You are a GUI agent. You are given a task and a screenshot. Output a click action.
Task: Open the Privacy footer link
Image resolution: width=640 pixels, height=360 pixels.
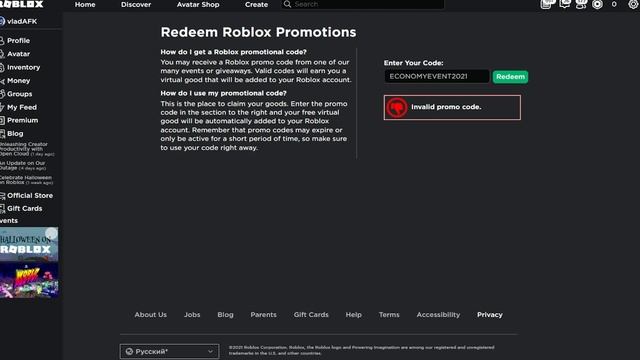pyautogui.click(x=490, y=315)
